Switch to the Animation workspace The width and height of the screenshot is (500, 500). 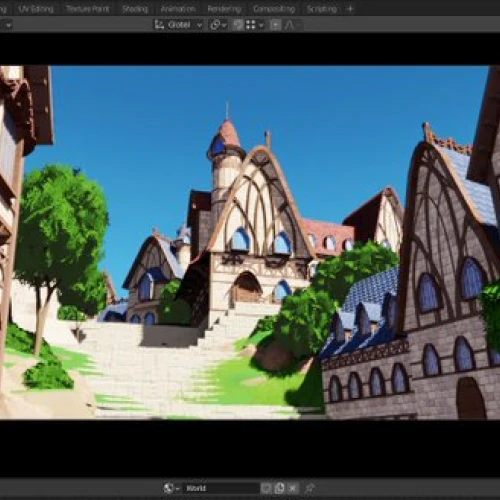point(178,9)
